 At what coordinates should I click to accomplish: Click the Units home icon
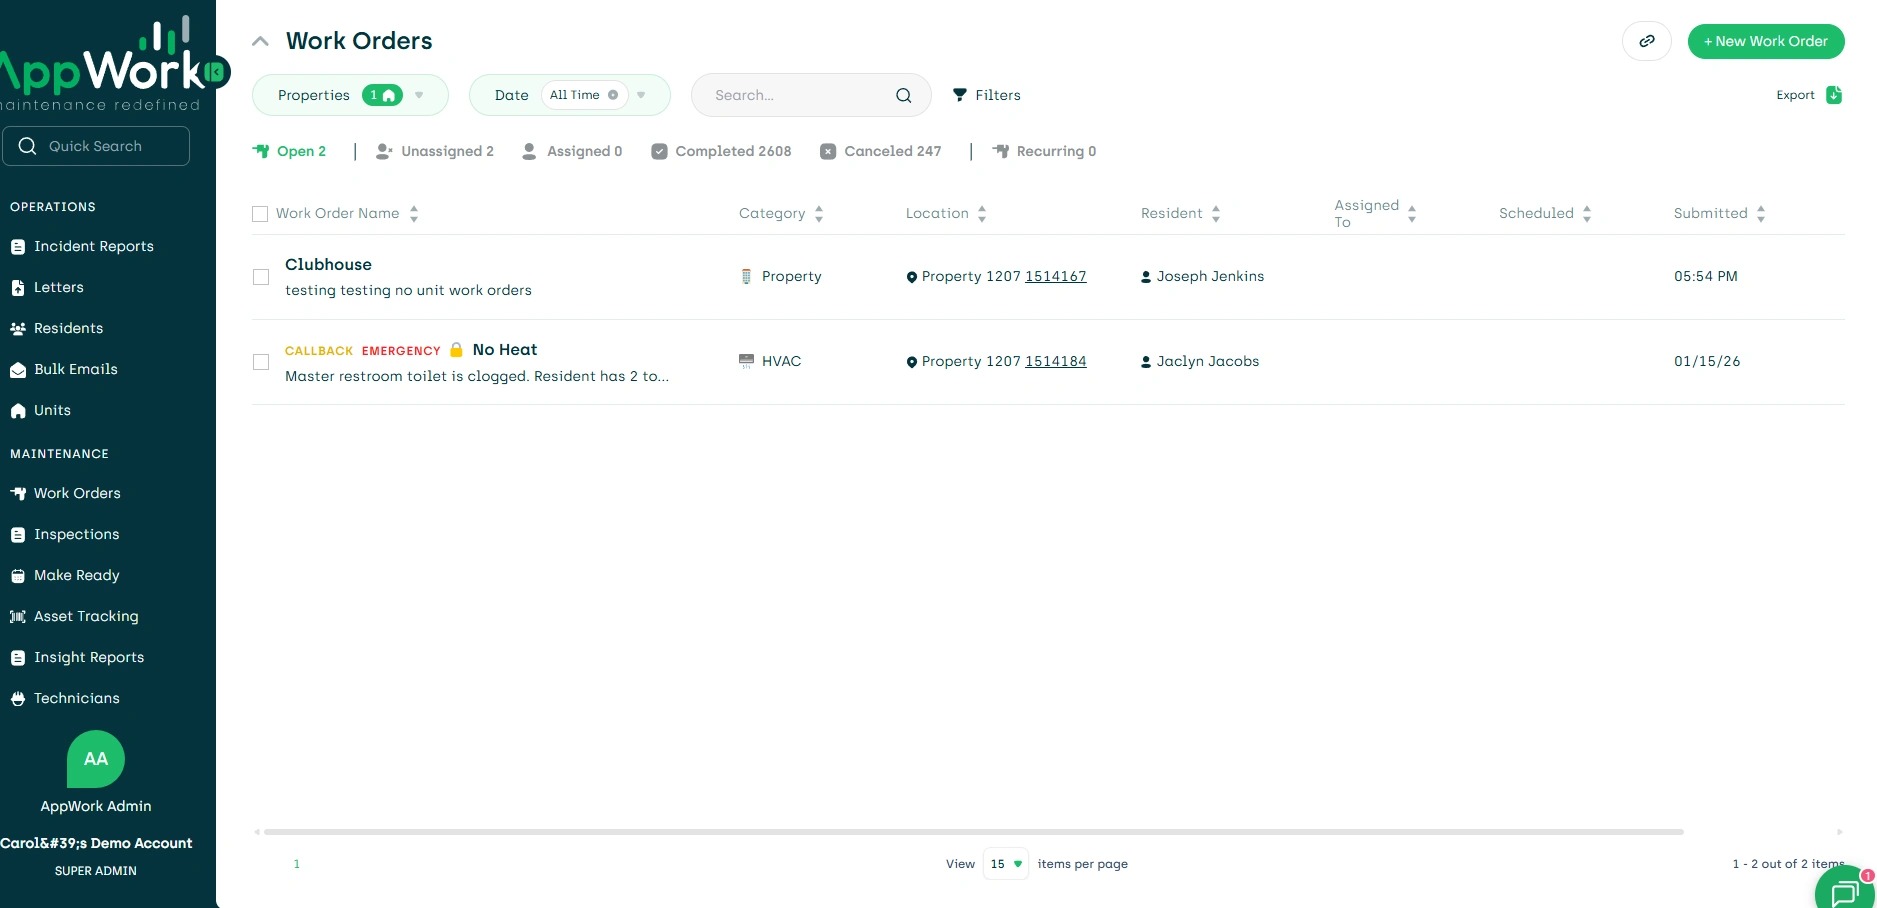pyautogui.click(x=18, y=411)
